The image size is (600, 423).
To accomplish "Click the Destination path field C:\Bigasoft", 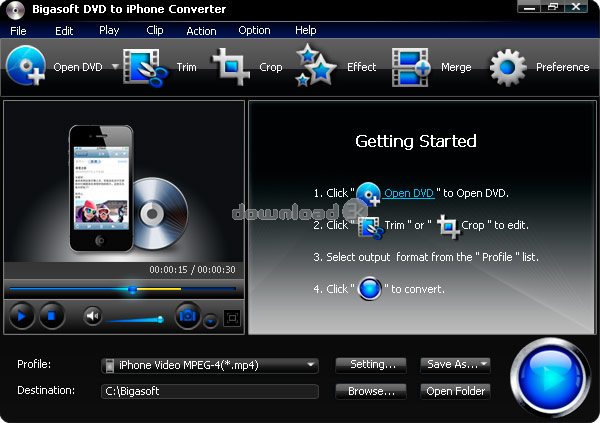I will [x=210, y=391].
